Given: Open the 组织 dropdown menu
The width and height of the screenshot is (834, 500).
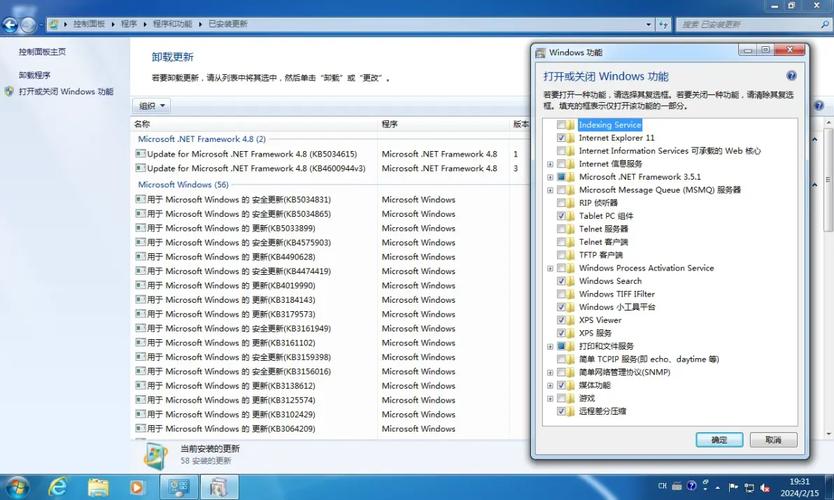Looking at the screenshot, I should pyautogui.click(x=152, y=106).
